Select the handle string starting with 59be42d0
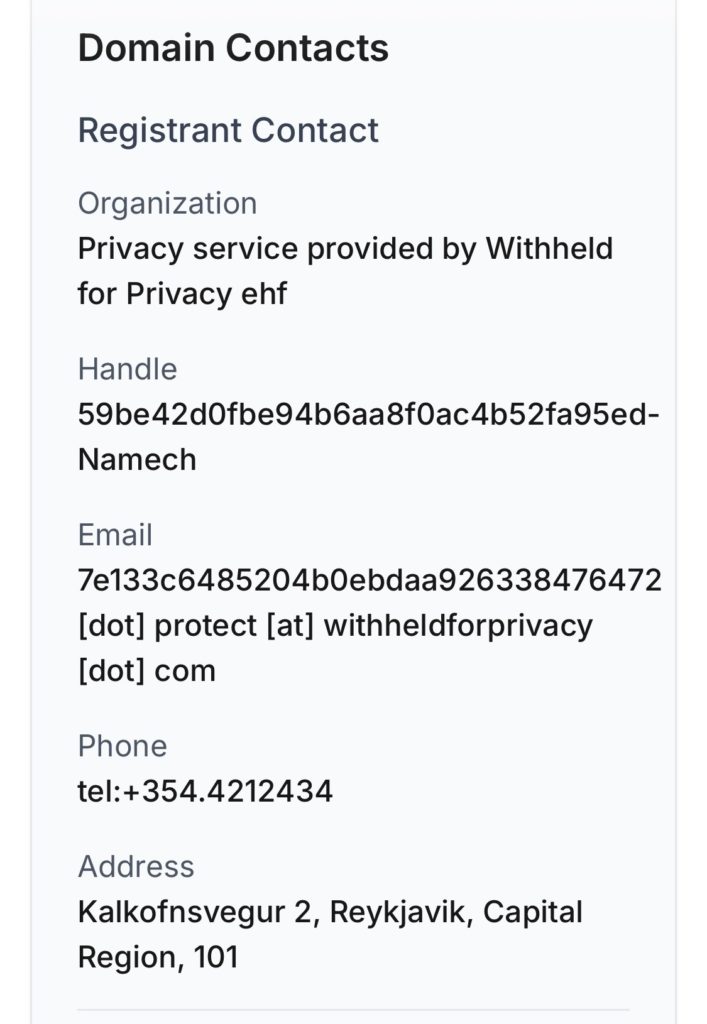Viewport: 707px width, 1024px height. (368, 414)
